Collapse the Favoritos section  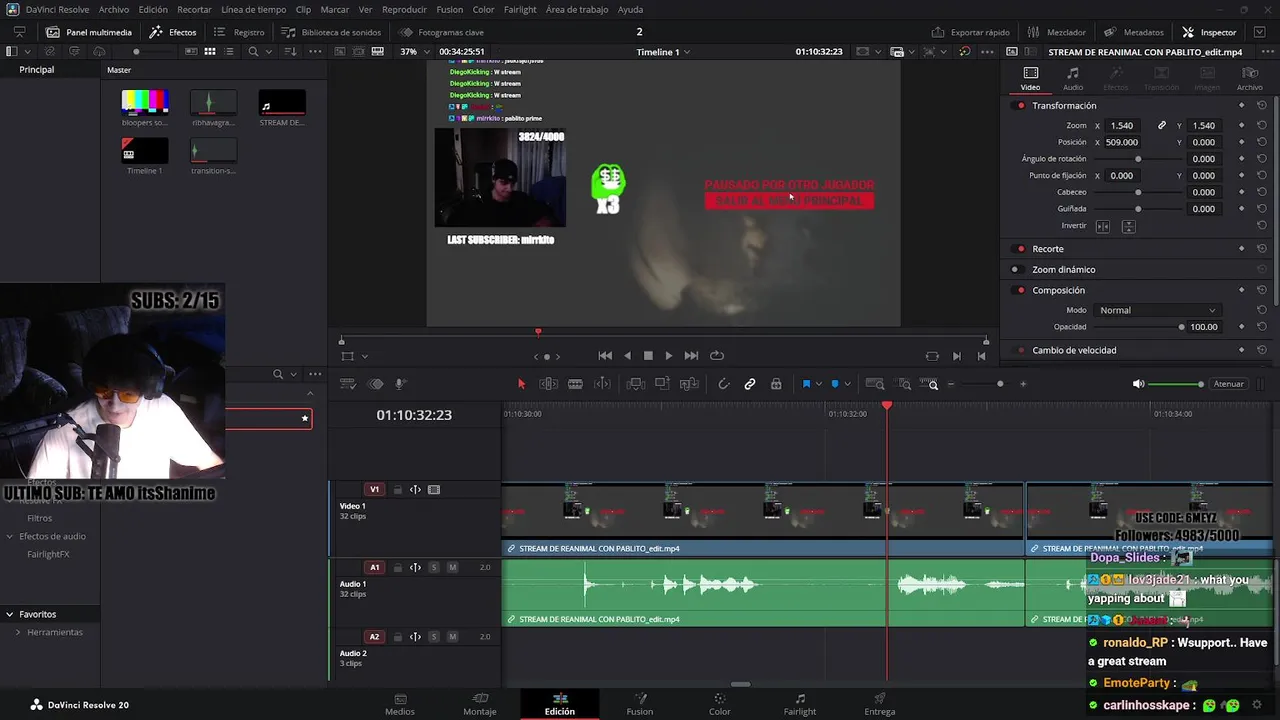(9, 614)
